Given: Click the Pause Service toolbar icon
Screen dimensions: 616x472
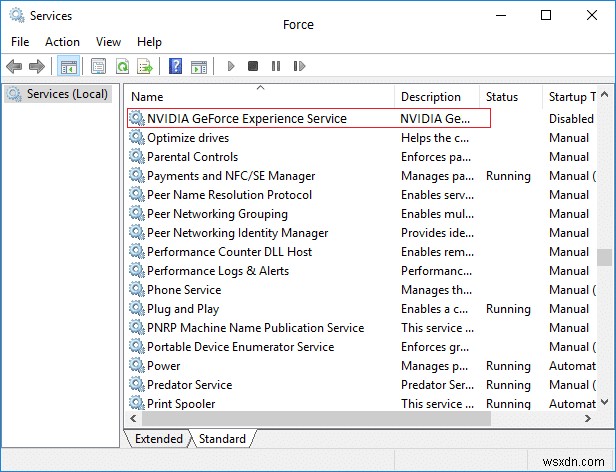Looking at the screenshot, I should pyautogui.click(x=275, y=67).
